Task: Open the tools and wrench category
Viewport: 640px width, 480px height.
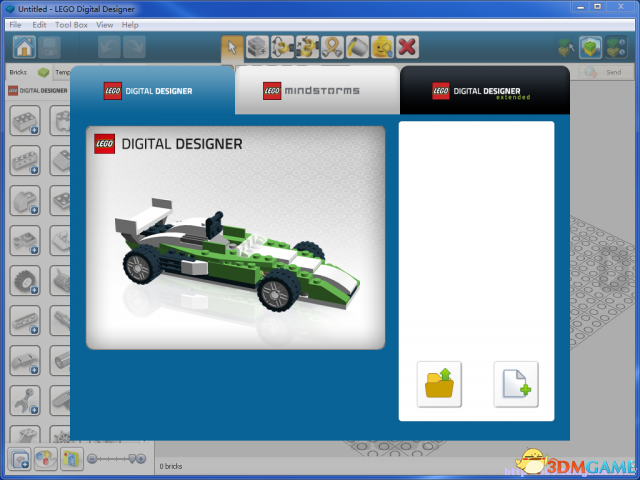Action: 25,401
